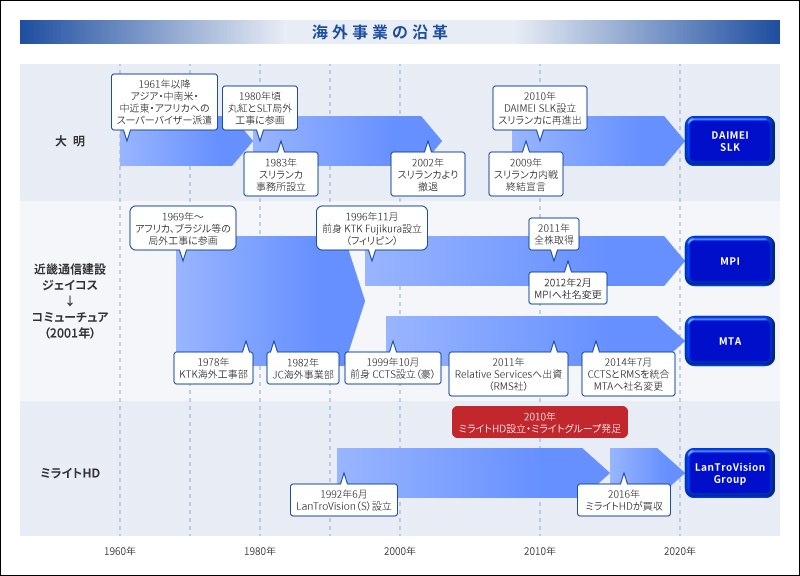Click the 1960年 axis label
Screen dimensions: 800x576
pyautogui.click(x=120, y=551)
